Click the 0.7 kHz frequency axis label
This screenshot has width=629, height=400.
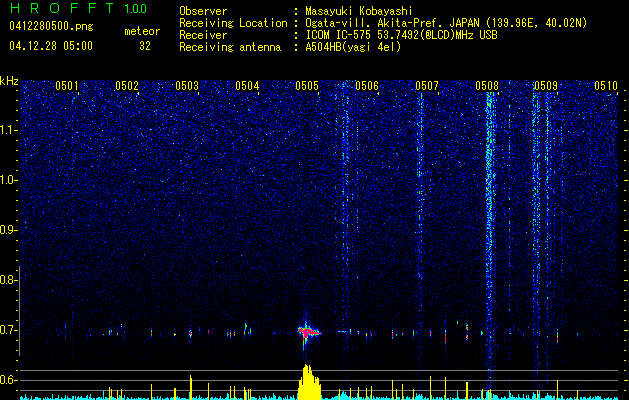tap(8, 330)
